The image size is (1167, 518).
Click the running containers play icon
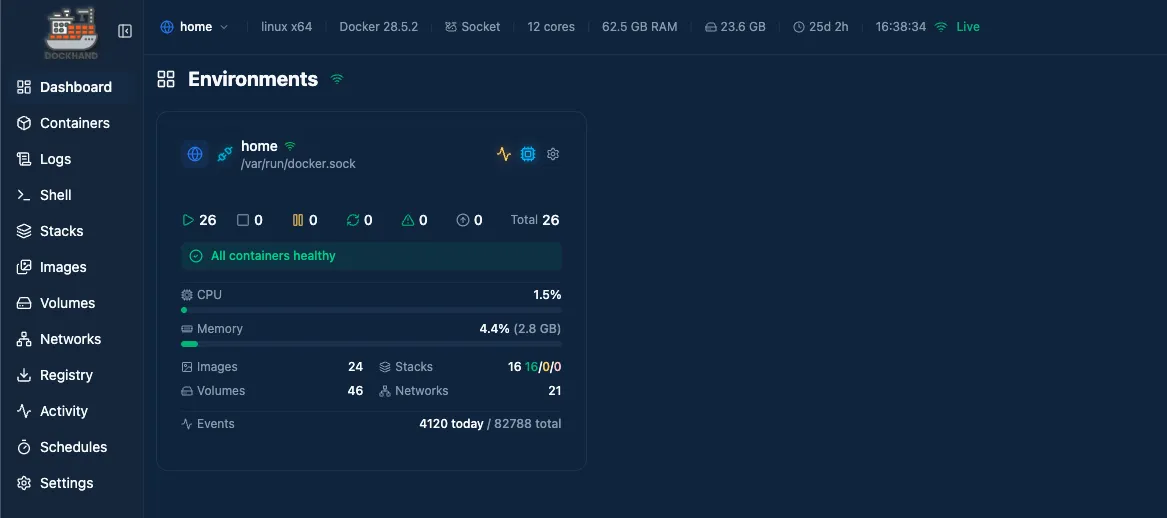coord(188,220)
